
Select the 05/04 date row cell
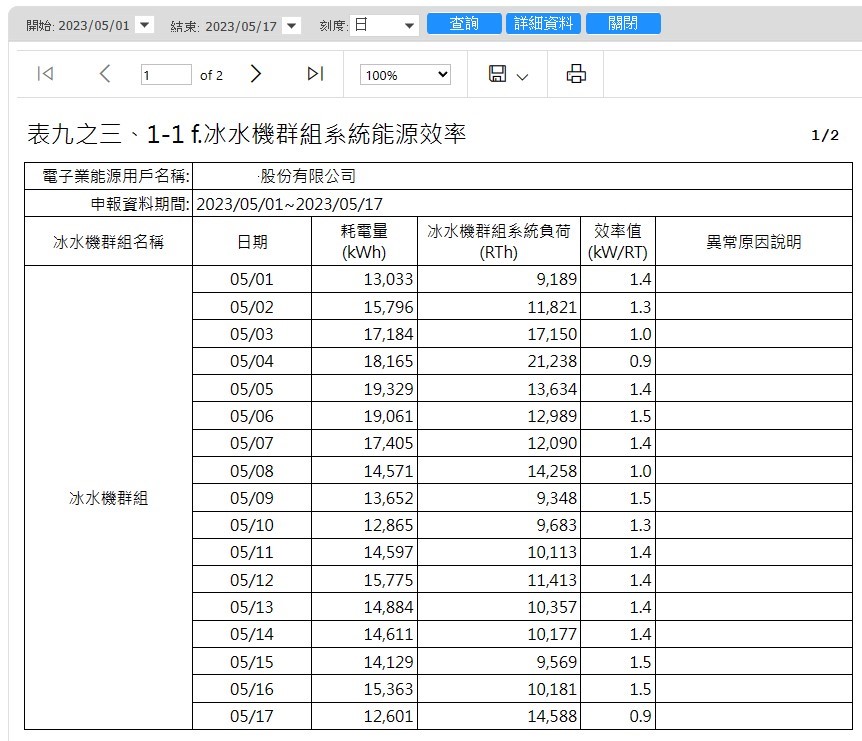click(251, 361)
